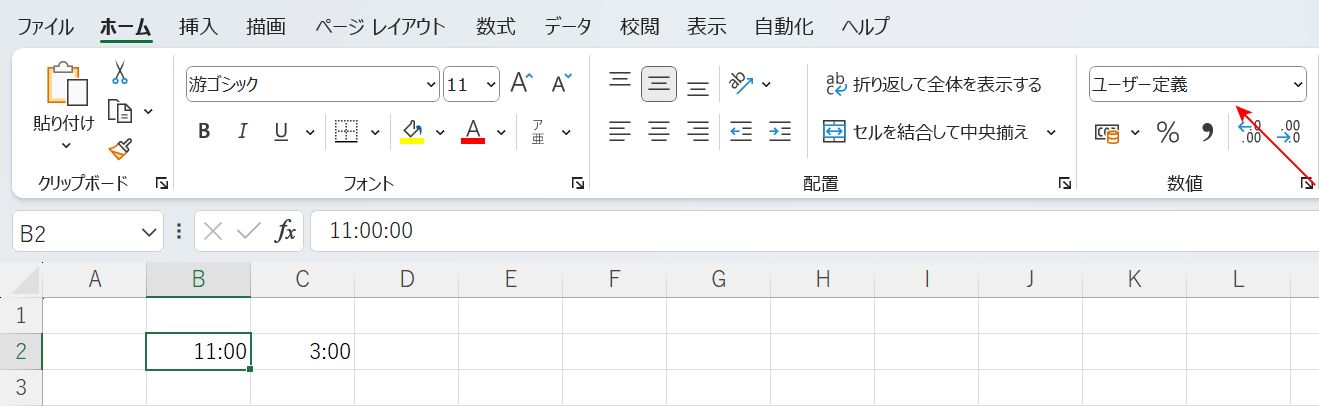Open the Name Box dropdown arrow
This screenshot has height=406, width=1319.
149,232
